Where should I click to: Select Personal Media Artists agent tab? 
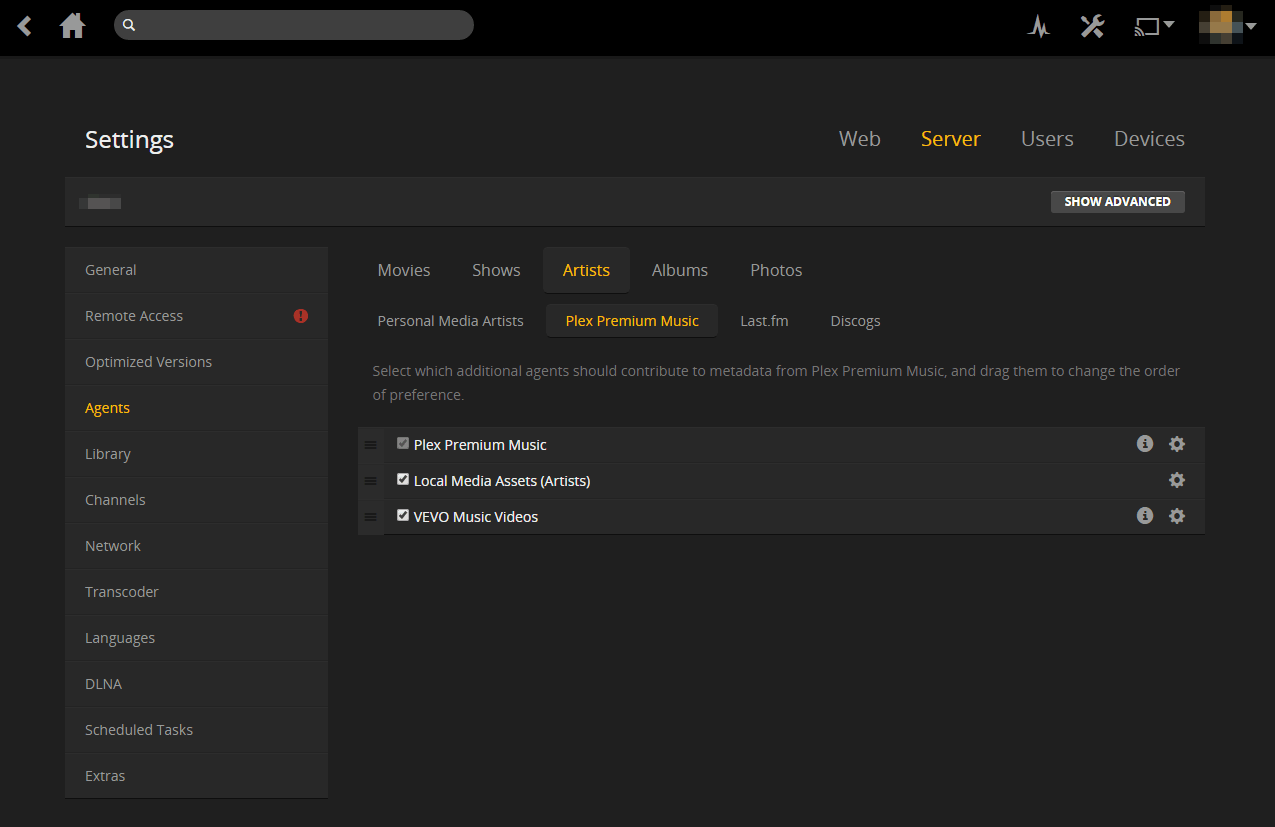(x=450, y=321)
